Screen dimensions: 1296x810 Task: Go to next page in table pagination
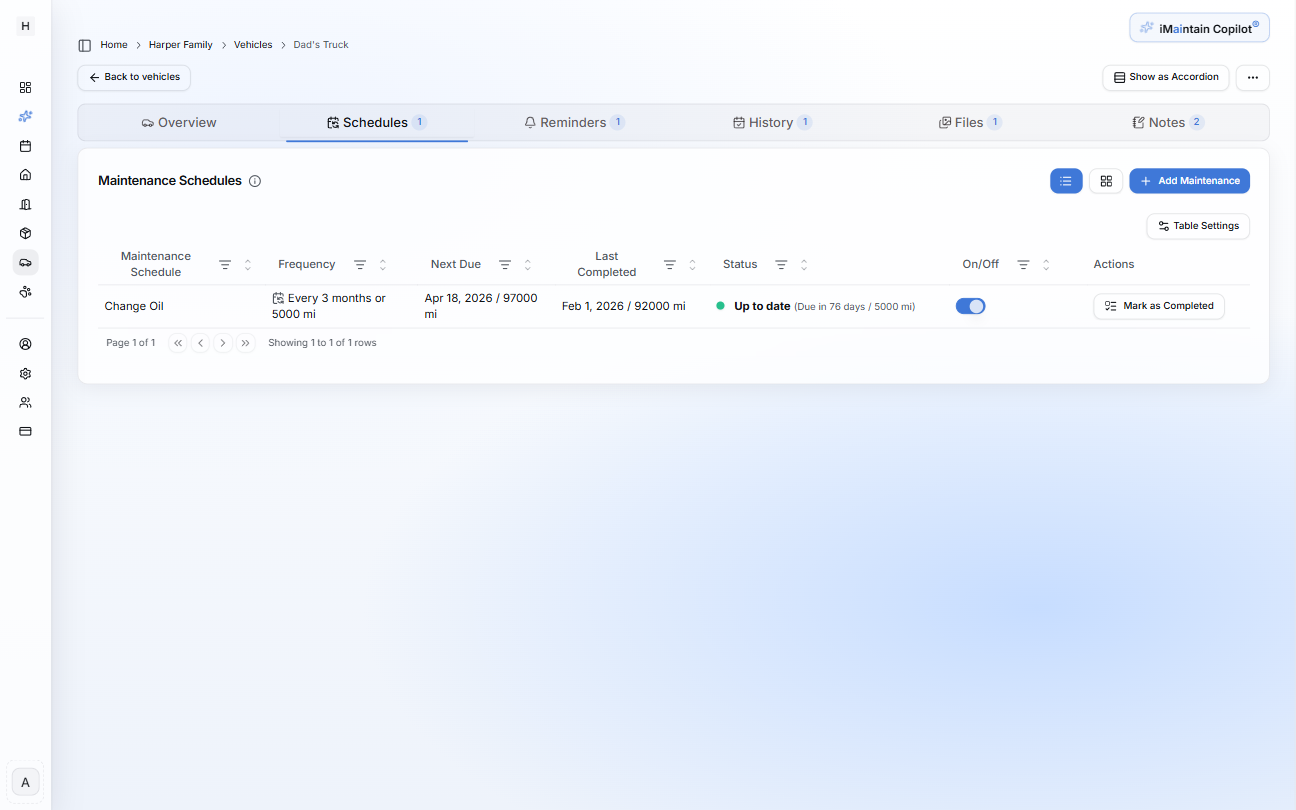point(223,343)
